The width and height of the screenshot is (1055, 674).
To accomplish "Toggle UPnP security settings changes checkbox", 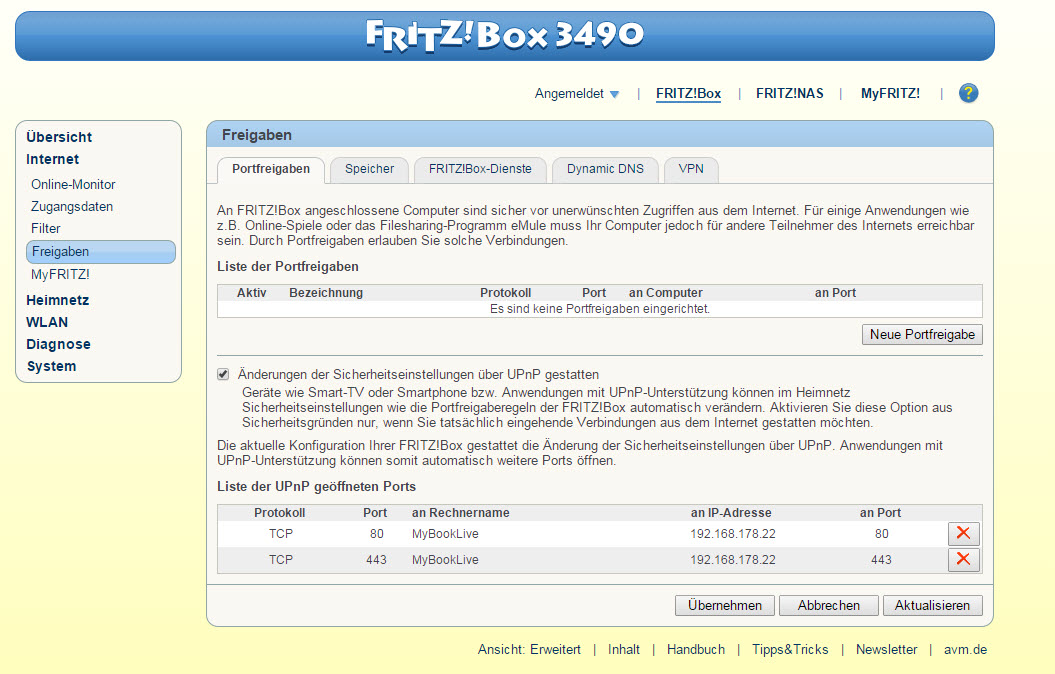I will click(223, 374).
